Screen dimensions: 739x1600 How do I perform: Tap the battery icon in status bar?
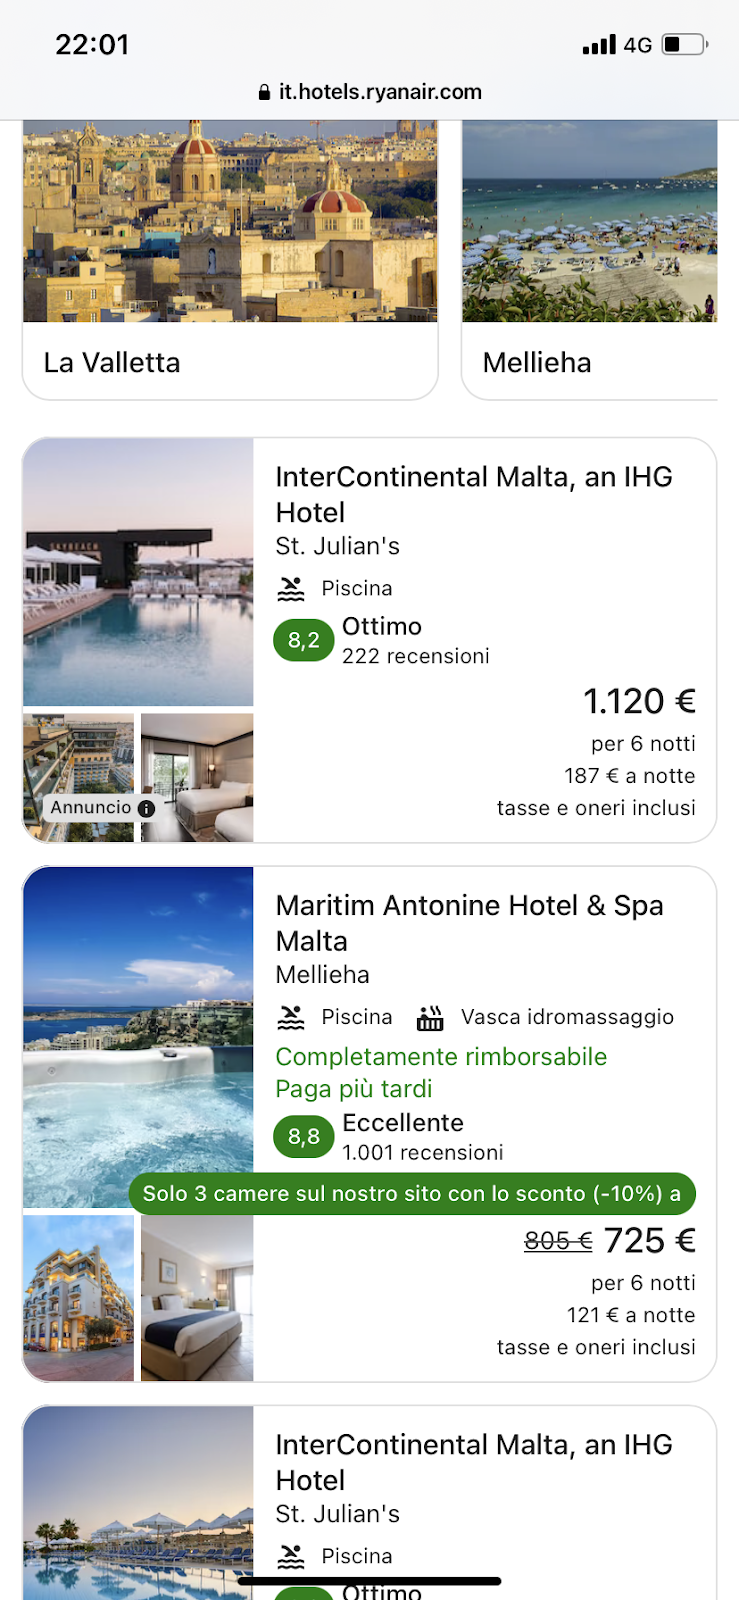click(685, 45)
